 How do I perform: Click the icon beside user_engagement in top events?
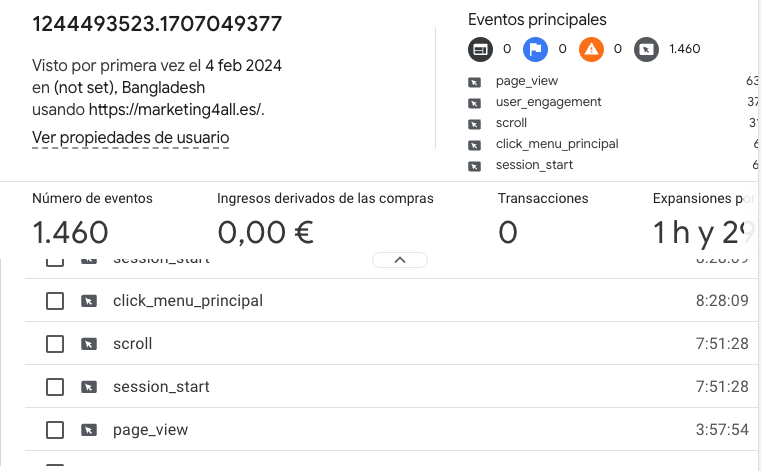click(474, 103)
